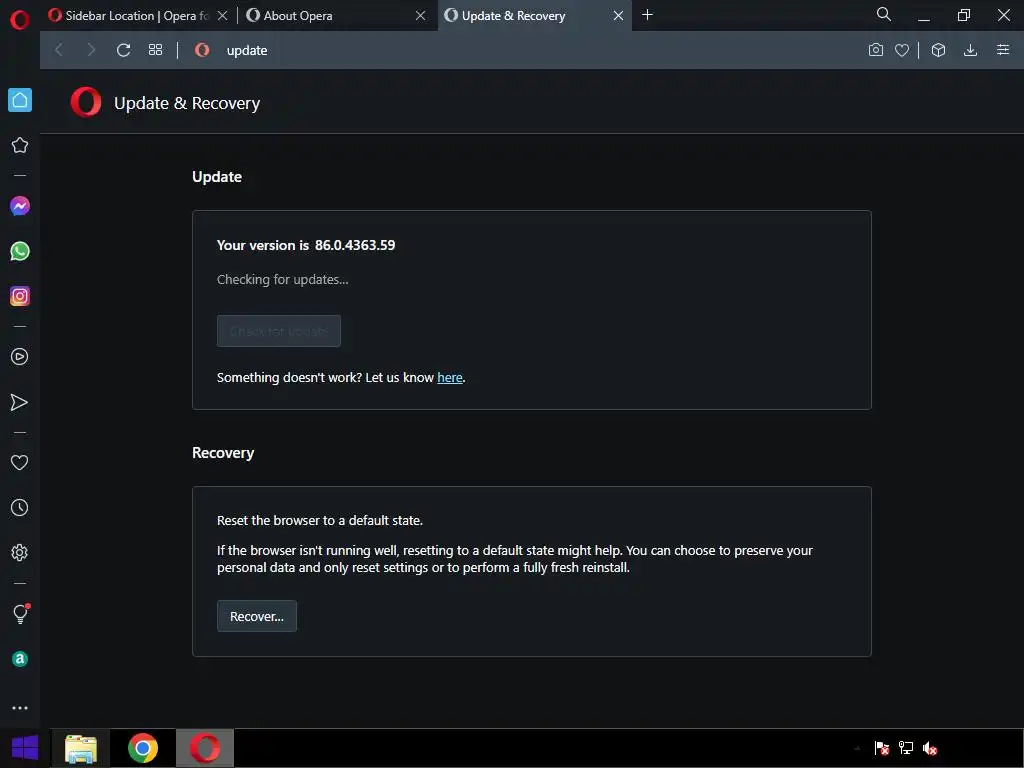Open Bookmarks star in sidebar
The image size is (1024, 768).
20,145
